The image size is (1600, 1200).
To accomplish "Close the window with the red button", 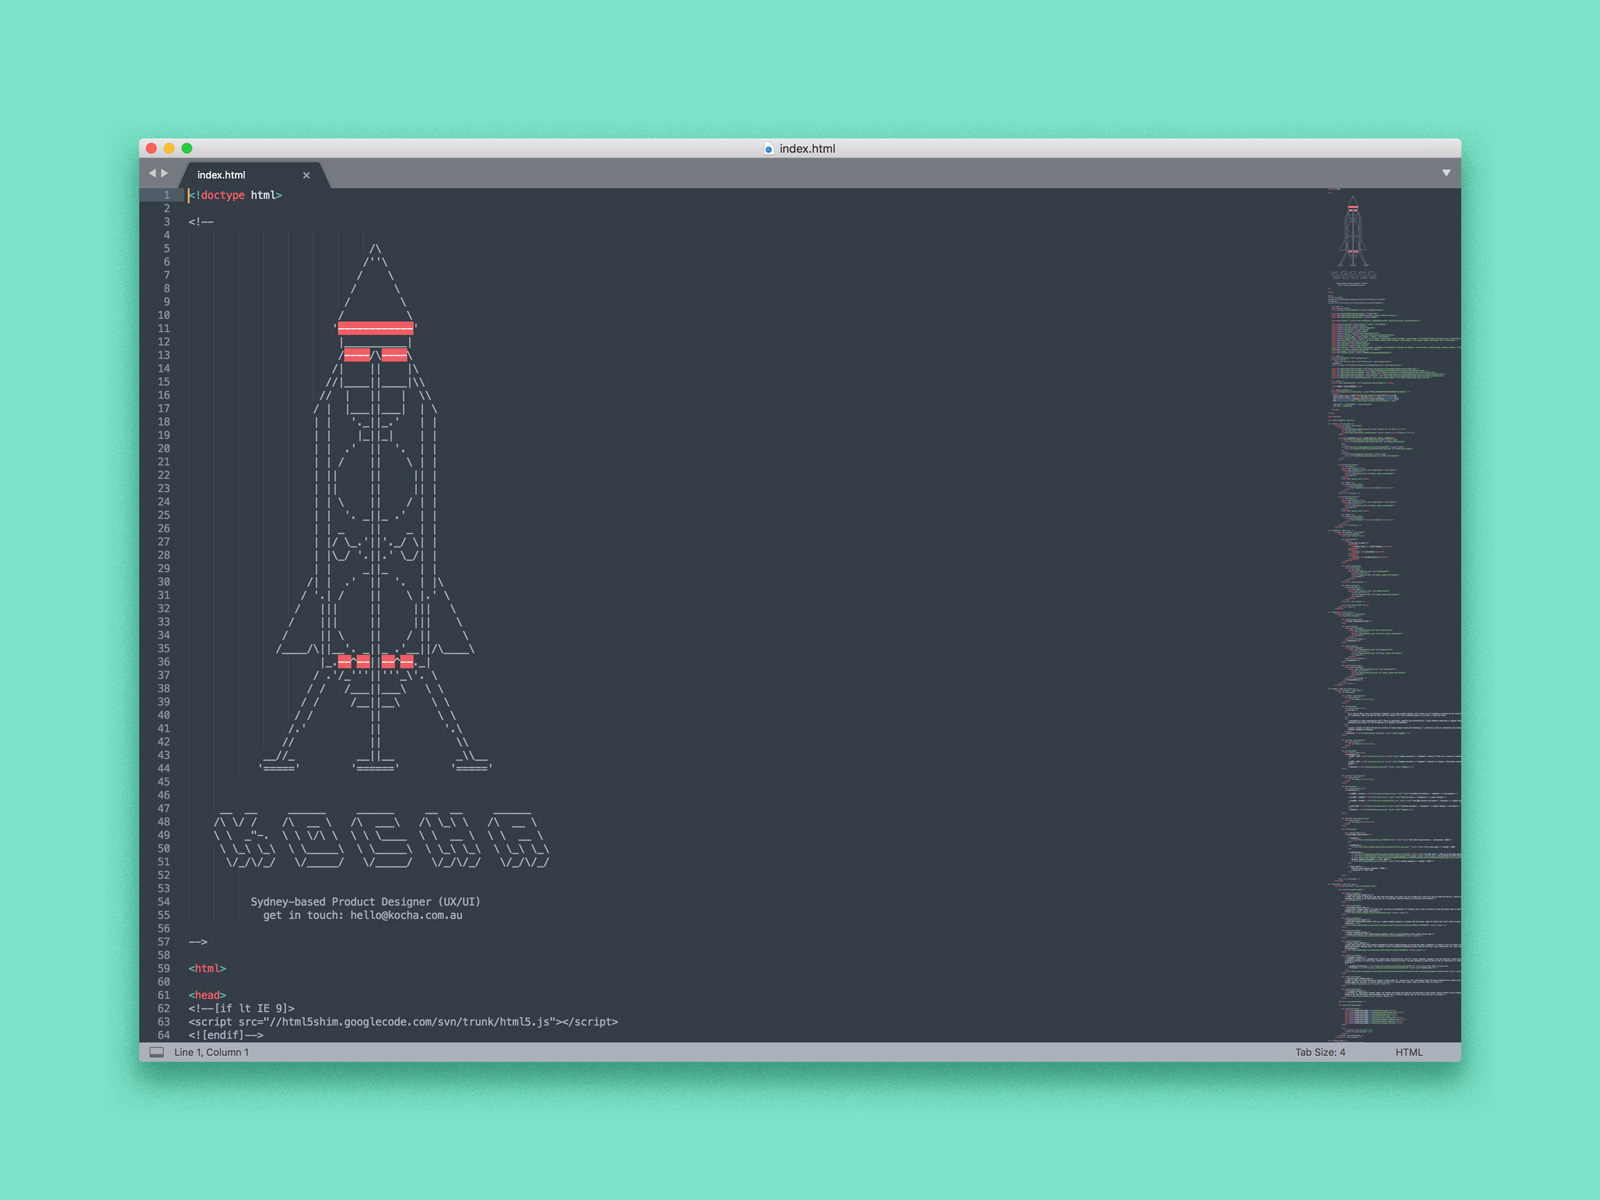I will tap(152, 148).
